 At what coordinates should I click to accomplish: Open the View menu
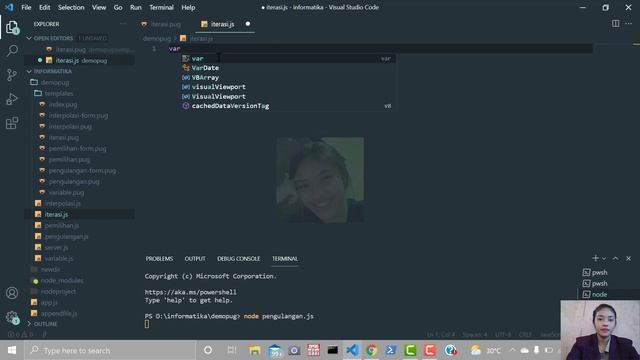(99, 7)
